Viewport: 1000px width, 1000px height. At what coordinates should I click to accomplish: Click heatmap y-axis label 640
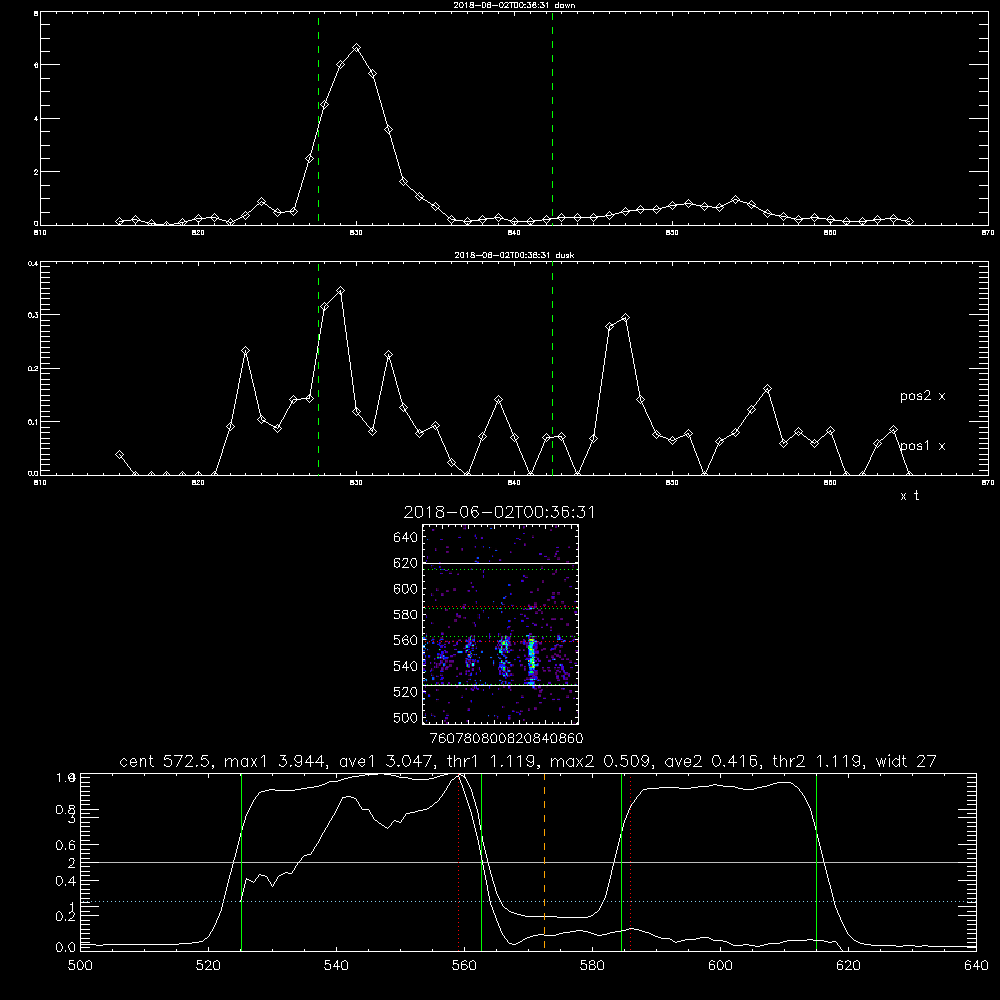pos(406,538)
